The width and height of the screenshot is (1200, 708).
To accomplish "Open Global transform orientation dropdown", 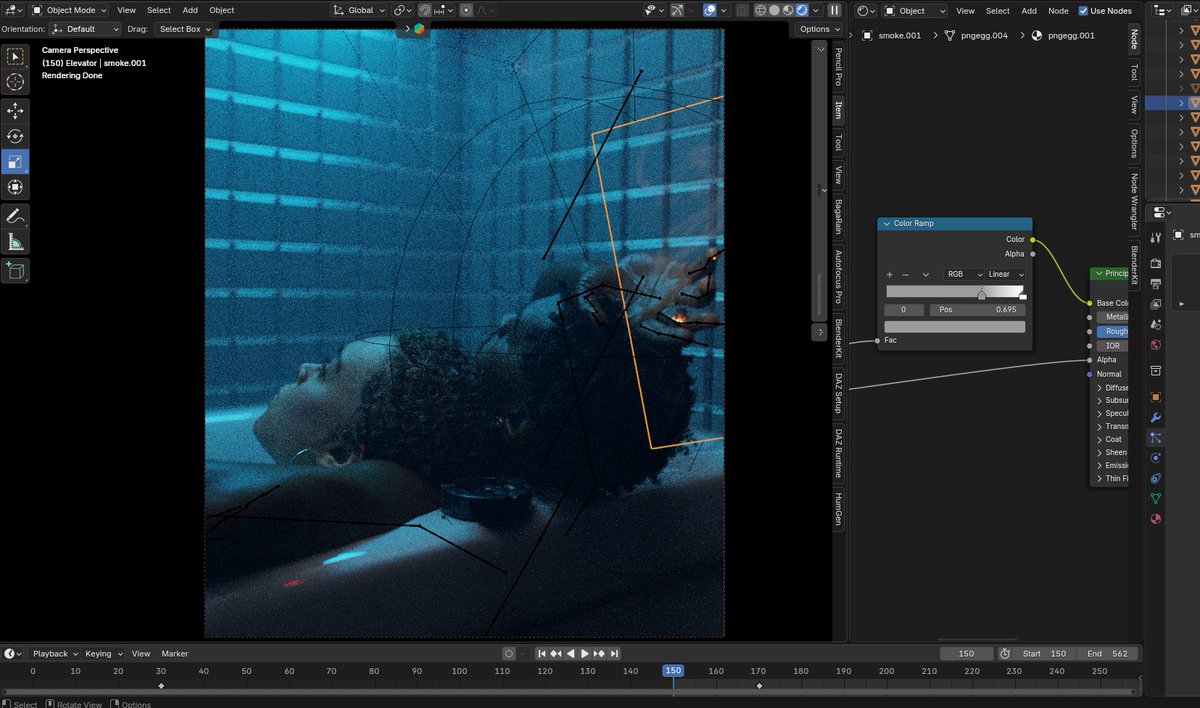I will 359,10.
